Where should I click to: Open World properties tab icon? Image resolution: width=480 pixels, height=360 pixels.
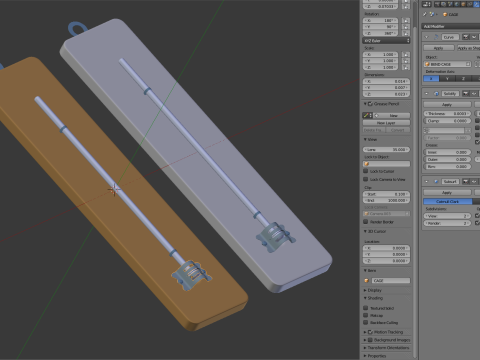point(457,4)
